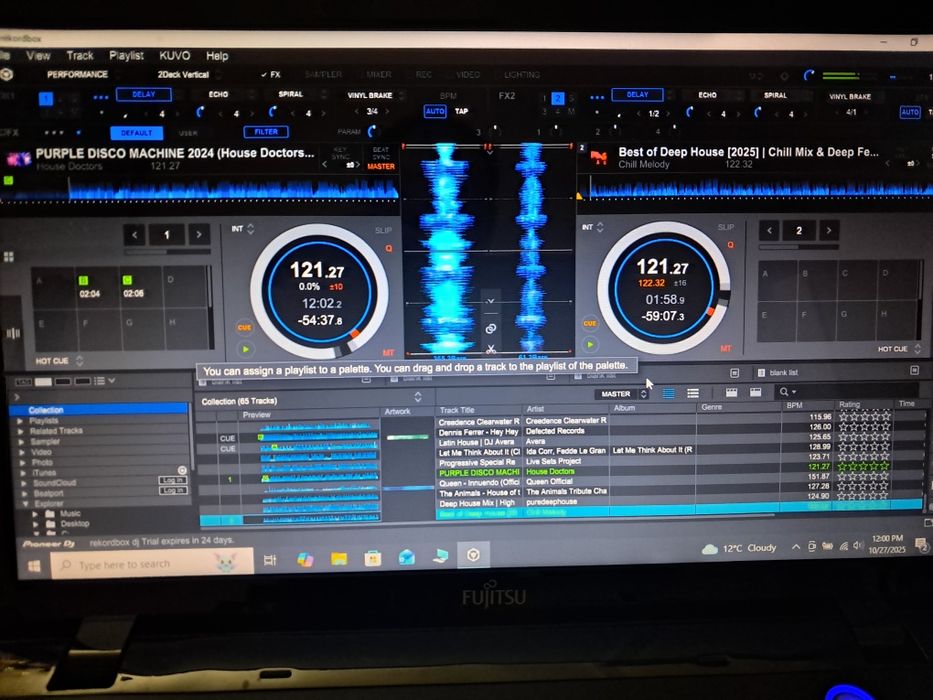Image resolution: width=933 pixels, height=700 pixels.
Task: Expand the Playlists tree node
Action: (x=20, y=421)
